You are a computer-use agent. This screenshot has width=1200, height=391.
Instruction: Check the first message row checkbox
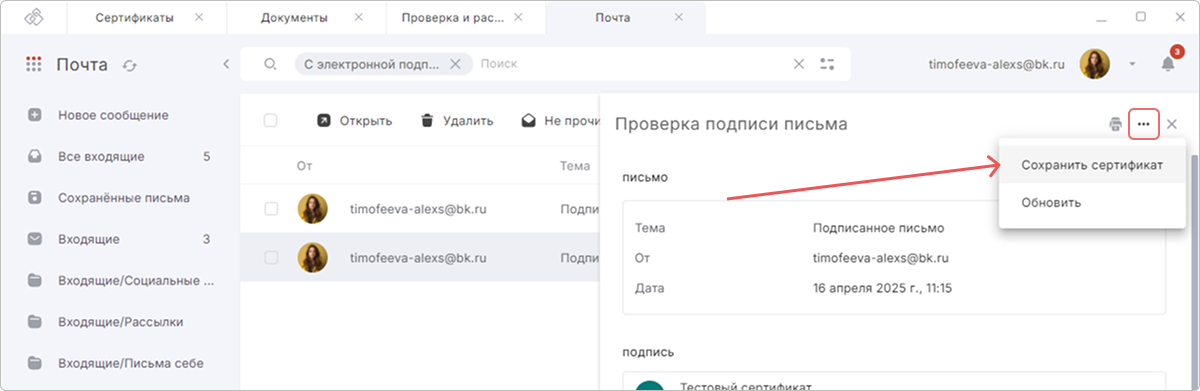tap(270, 209)
